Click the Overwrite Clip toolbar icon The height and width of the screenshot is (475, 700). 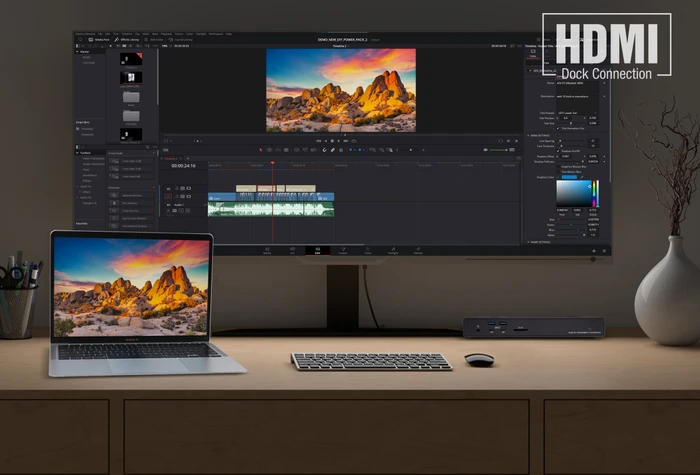[x=305, y=150]
